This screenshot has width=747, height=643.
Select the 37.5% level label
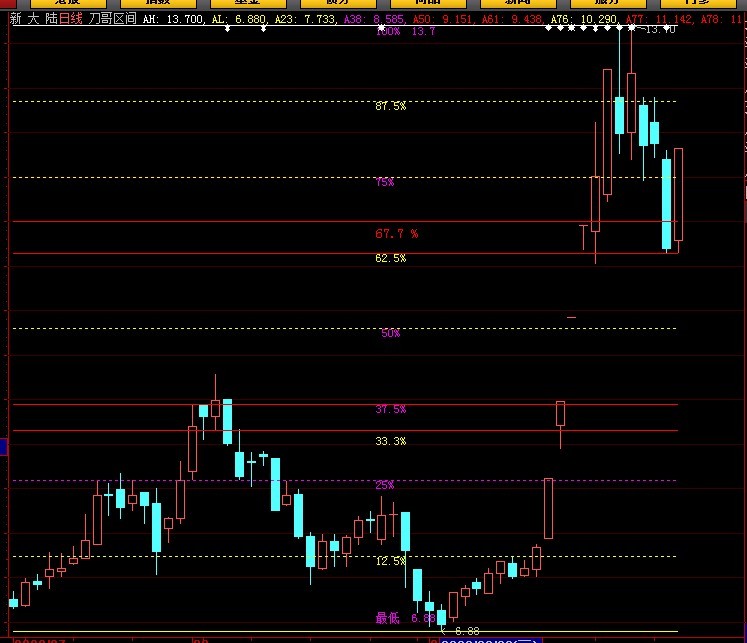(x=391, y=409)
